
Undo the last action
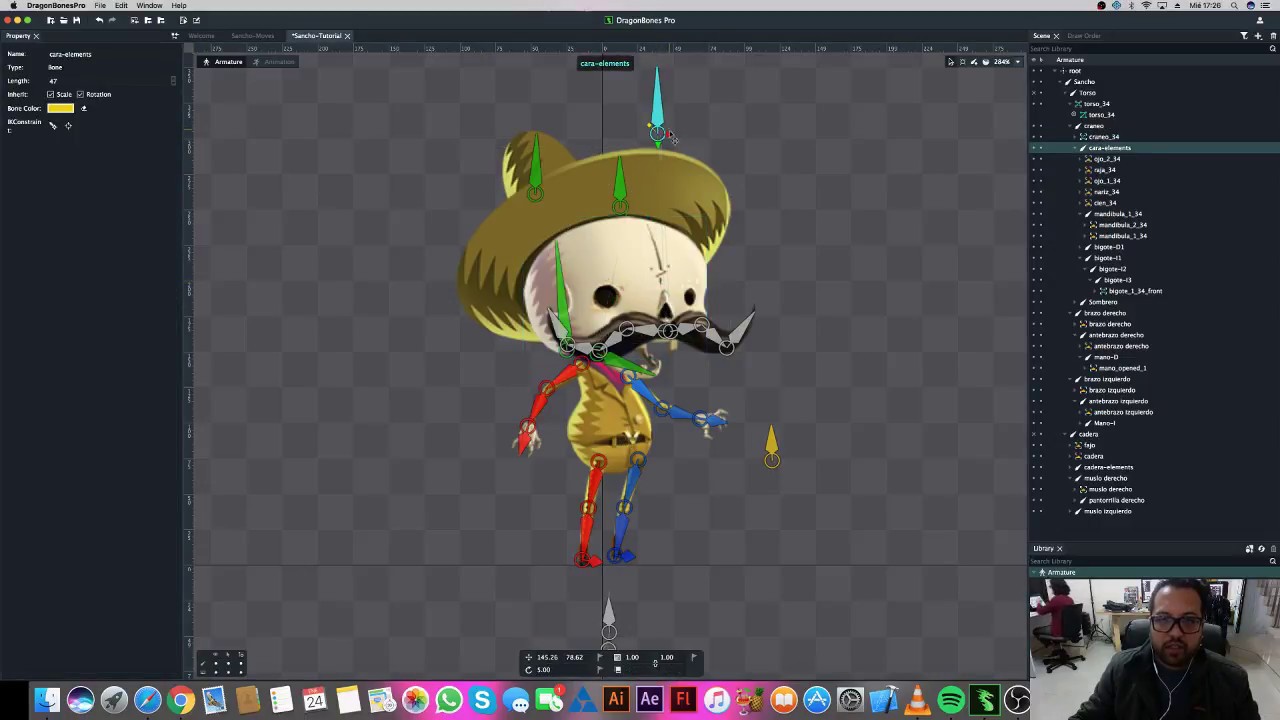point(99,20)
